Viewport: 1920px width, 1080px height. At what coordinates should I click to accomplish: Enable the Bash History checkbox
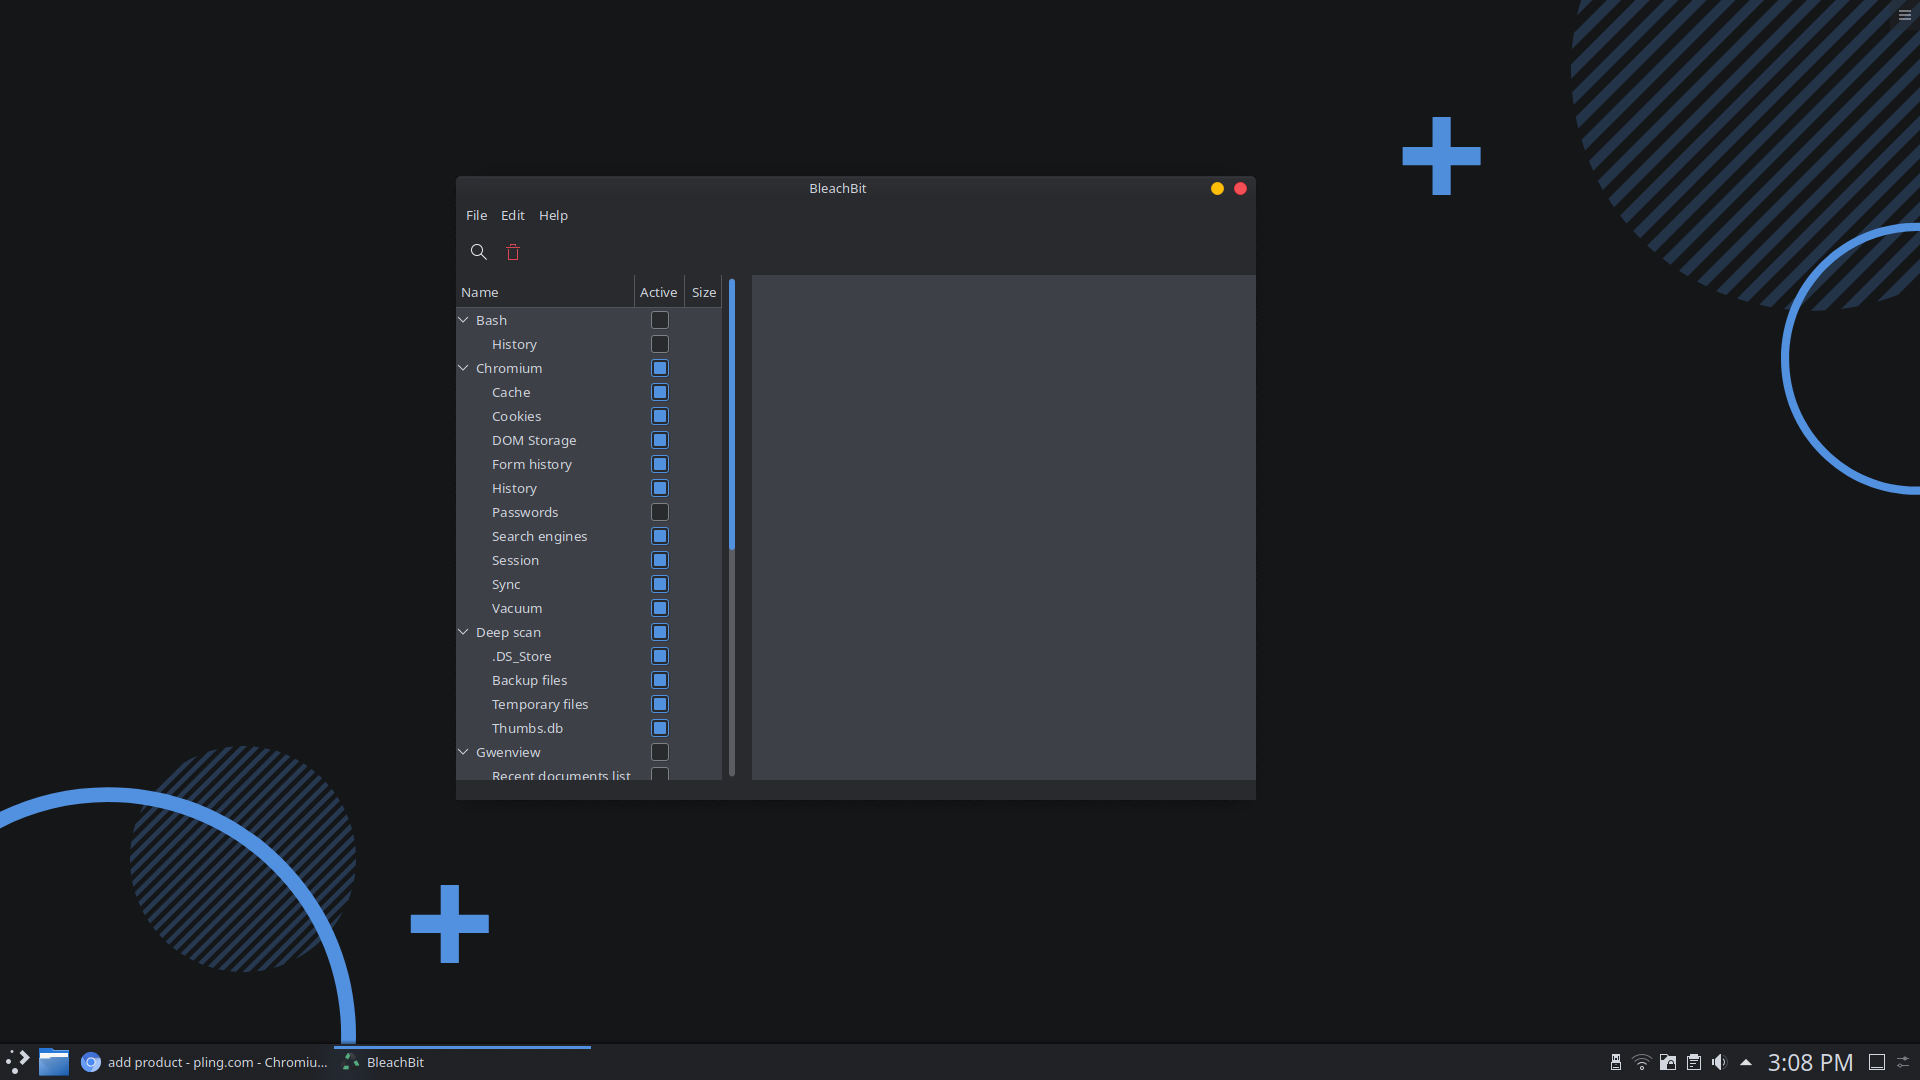tap(660, 344)
